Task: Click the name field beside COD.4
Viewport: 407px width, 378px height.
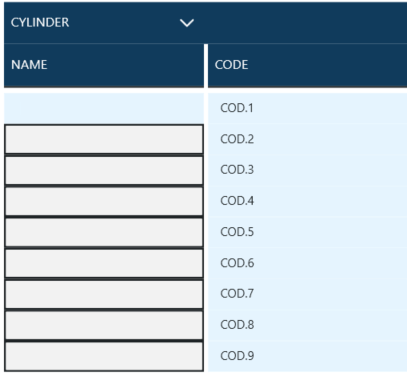Action: point(104,201)
